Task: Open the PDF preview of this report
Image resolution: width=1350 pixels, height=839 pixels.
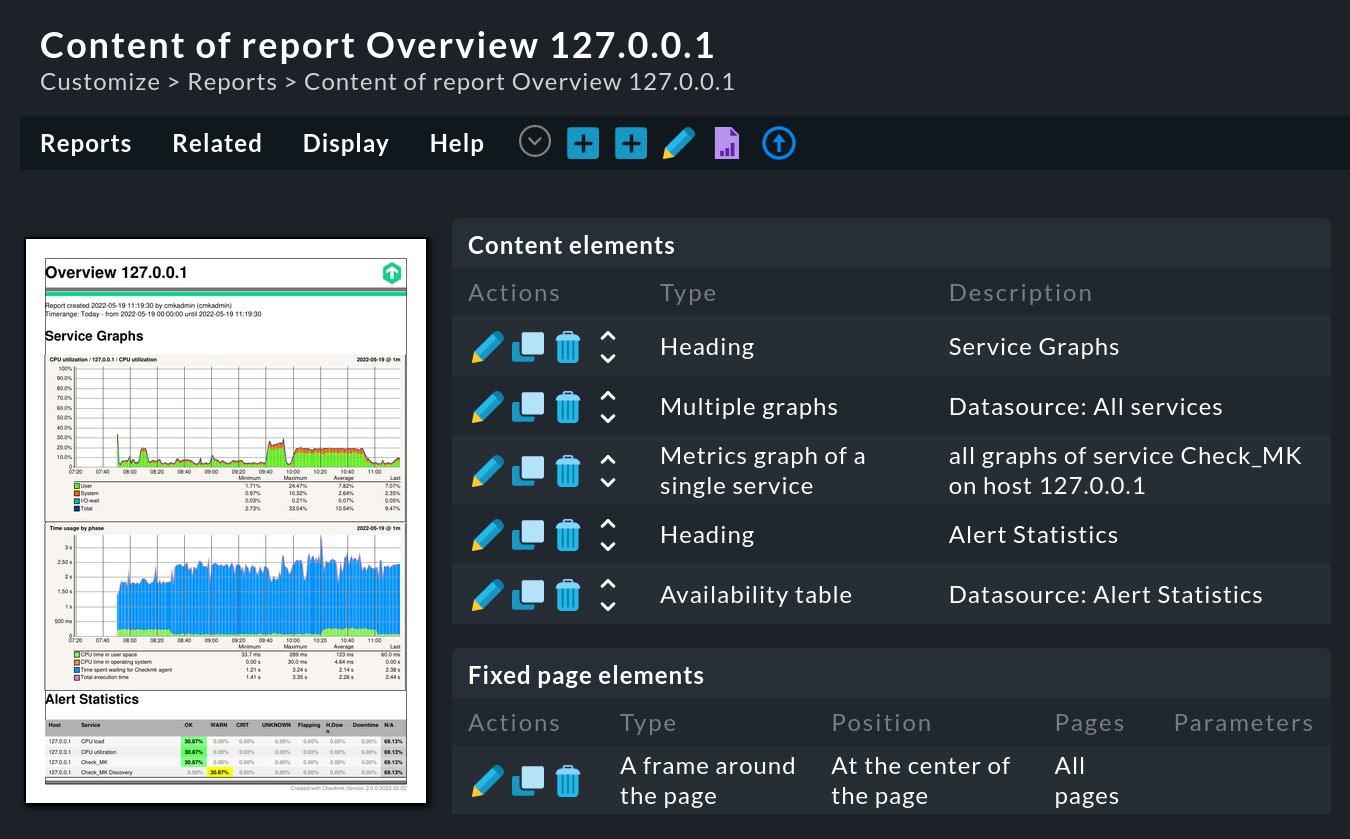Action: [x=726, y=143]
